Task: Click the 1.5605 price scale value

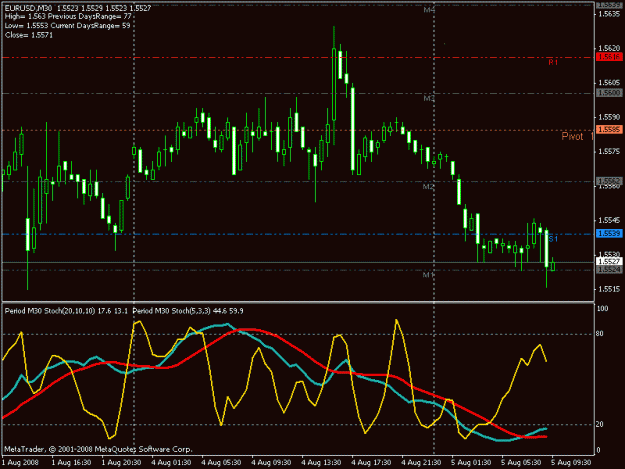Action: (609, 82)
